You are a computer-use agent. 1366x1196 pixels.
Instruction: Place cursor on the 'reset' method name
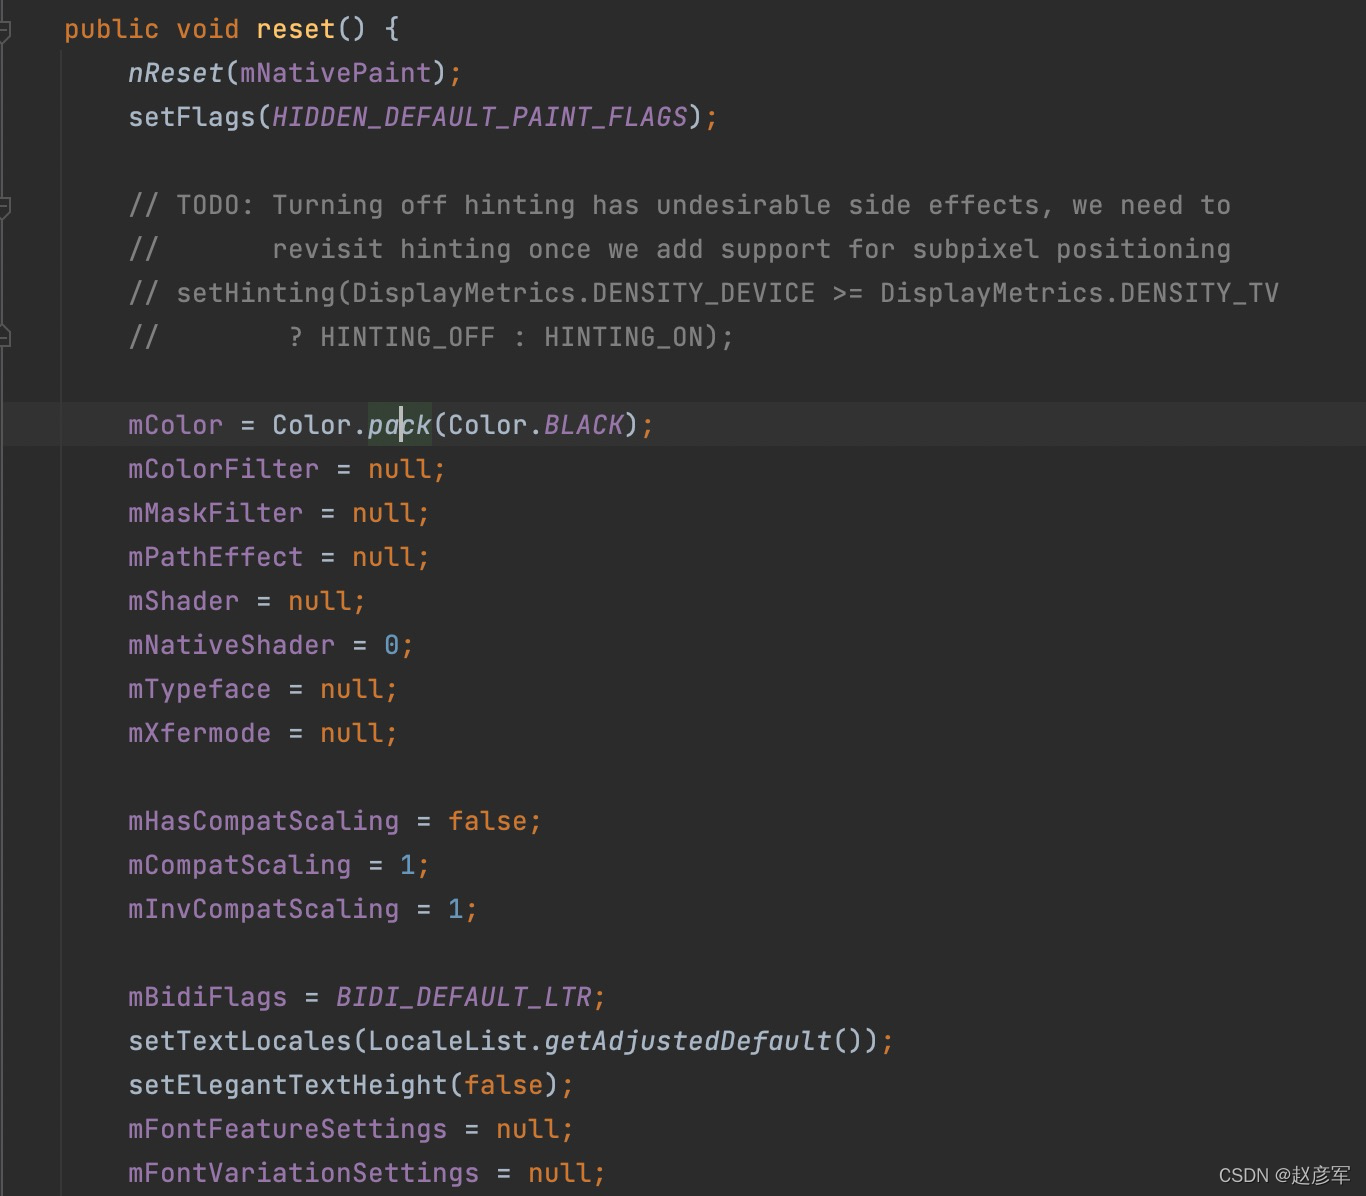click(x=295, y=29)
